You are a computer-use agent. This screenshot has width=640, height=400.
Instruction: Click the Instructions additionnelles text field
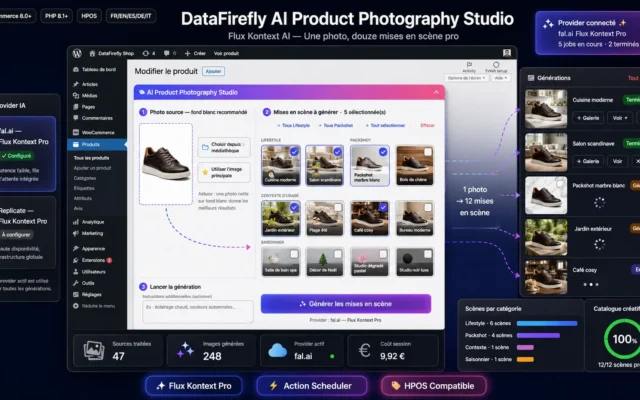(198, 311)
